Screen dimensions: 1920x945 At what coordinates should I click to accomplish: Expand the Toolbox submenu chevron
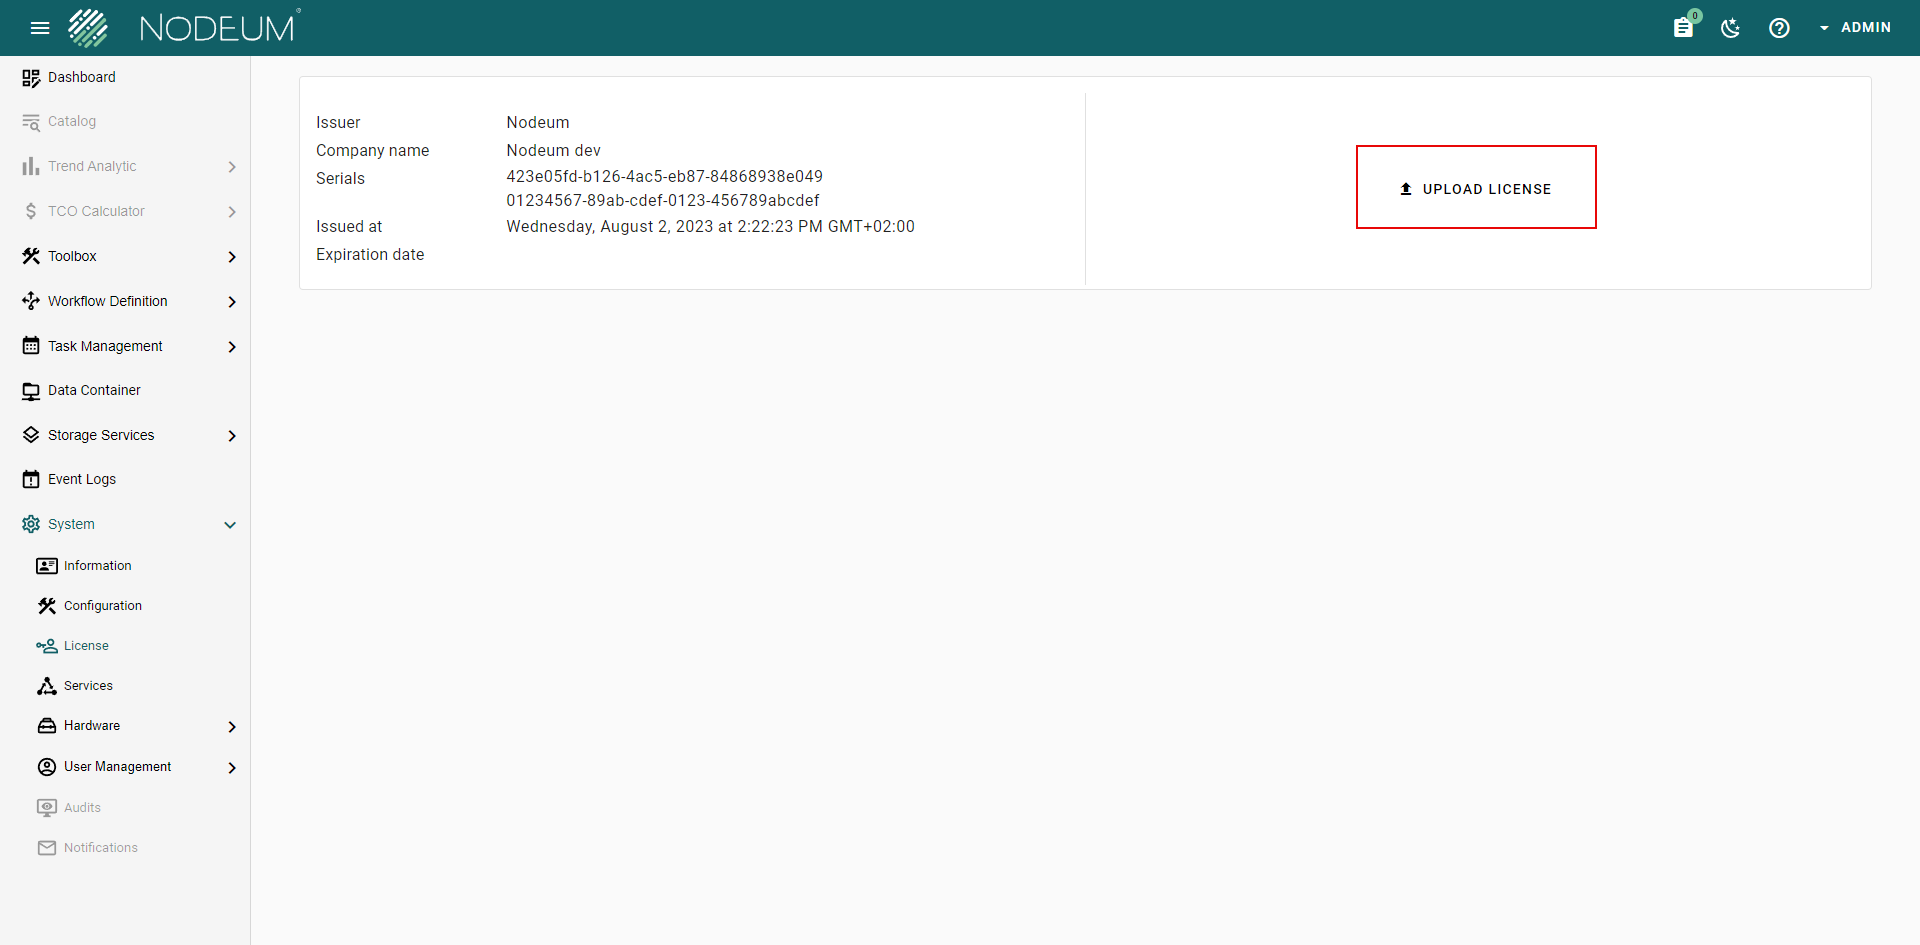232,257
